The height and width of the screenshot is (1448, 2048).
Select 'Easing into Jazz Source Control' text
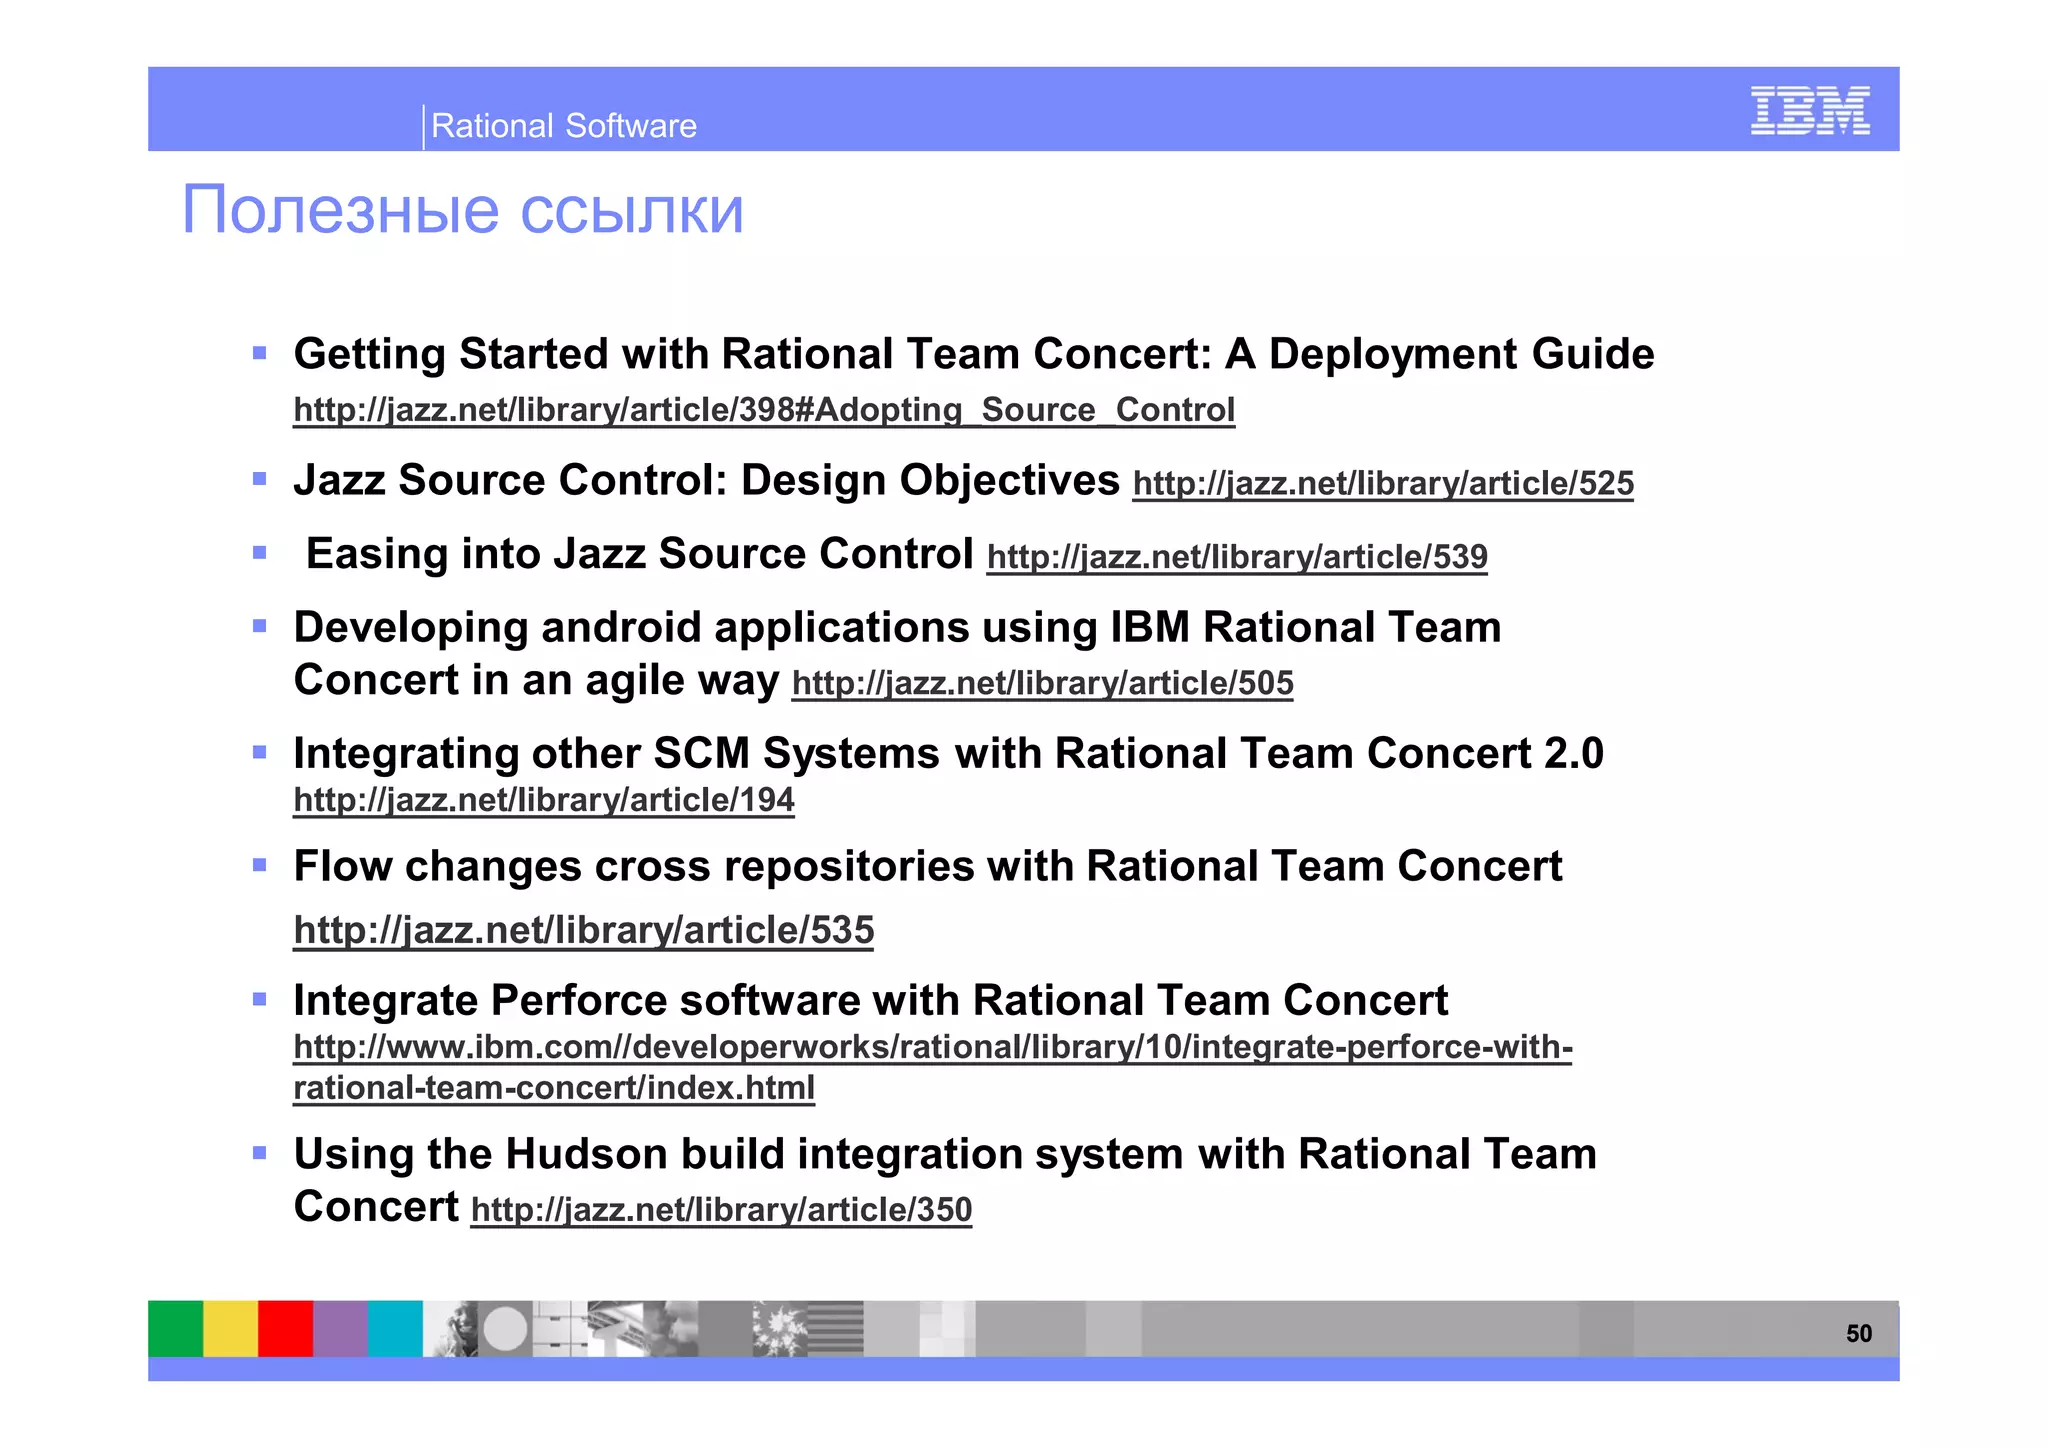click(x=639, y=553)
